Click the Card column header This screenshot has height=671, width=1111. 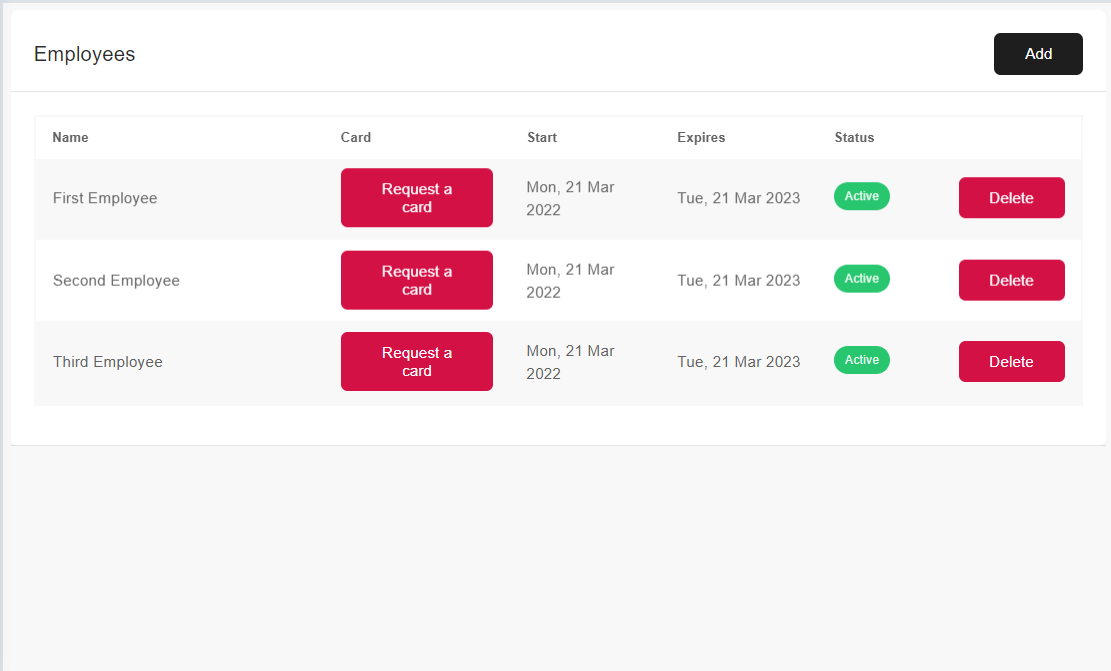tap(356, 138)
